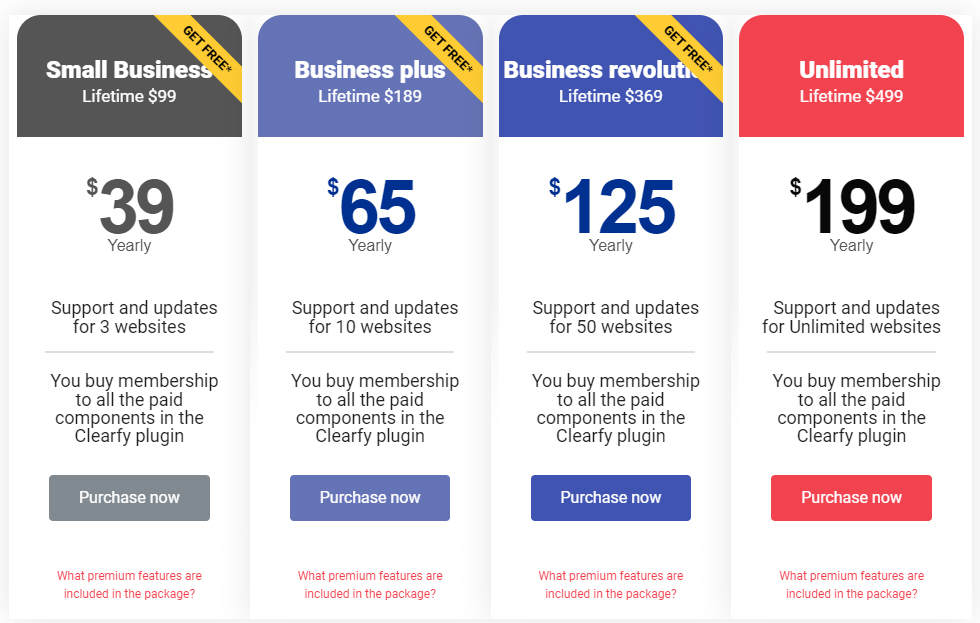The image size is (980, 623).
Task: Open premium features link under Small Business
Action: pos(129,584)
